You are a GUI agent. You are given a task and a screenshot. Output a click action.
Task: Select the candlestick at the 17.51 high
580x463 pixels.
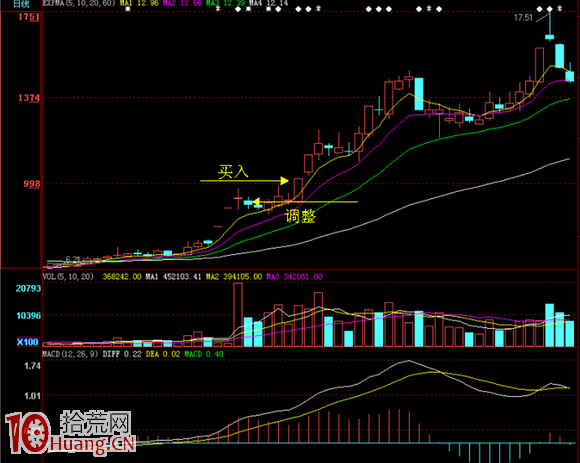[x=550, y=28]
